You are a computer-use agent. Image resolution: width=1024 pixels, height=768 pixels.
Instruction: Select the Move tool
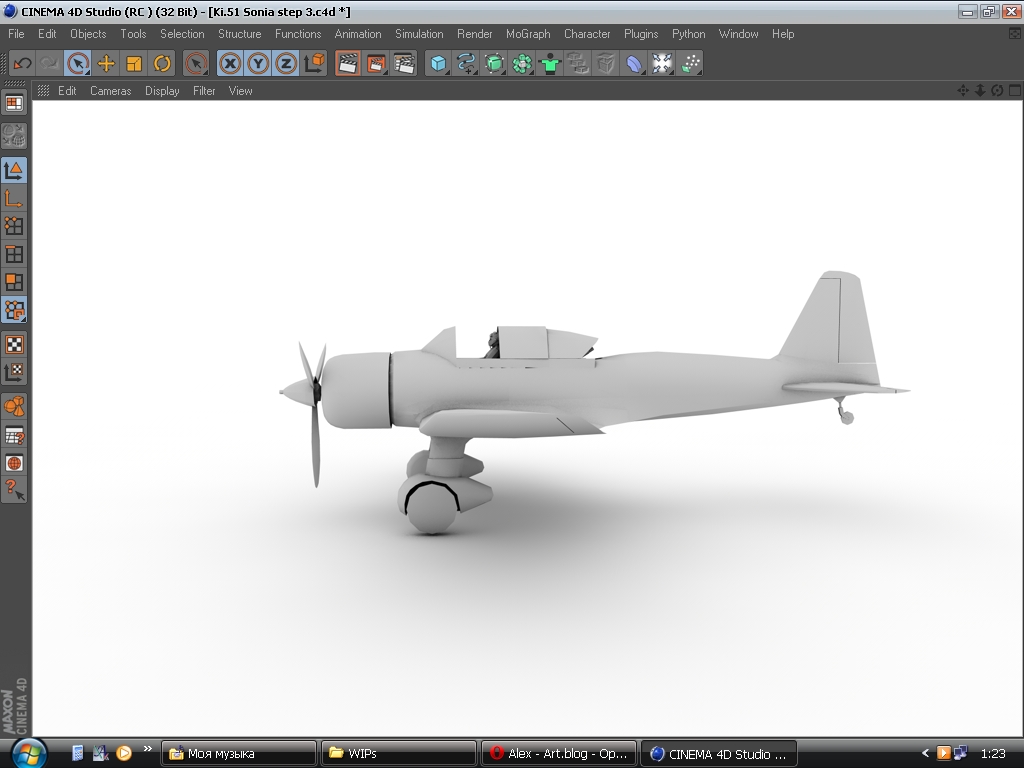pyautogui.click(x=106, y=63)
